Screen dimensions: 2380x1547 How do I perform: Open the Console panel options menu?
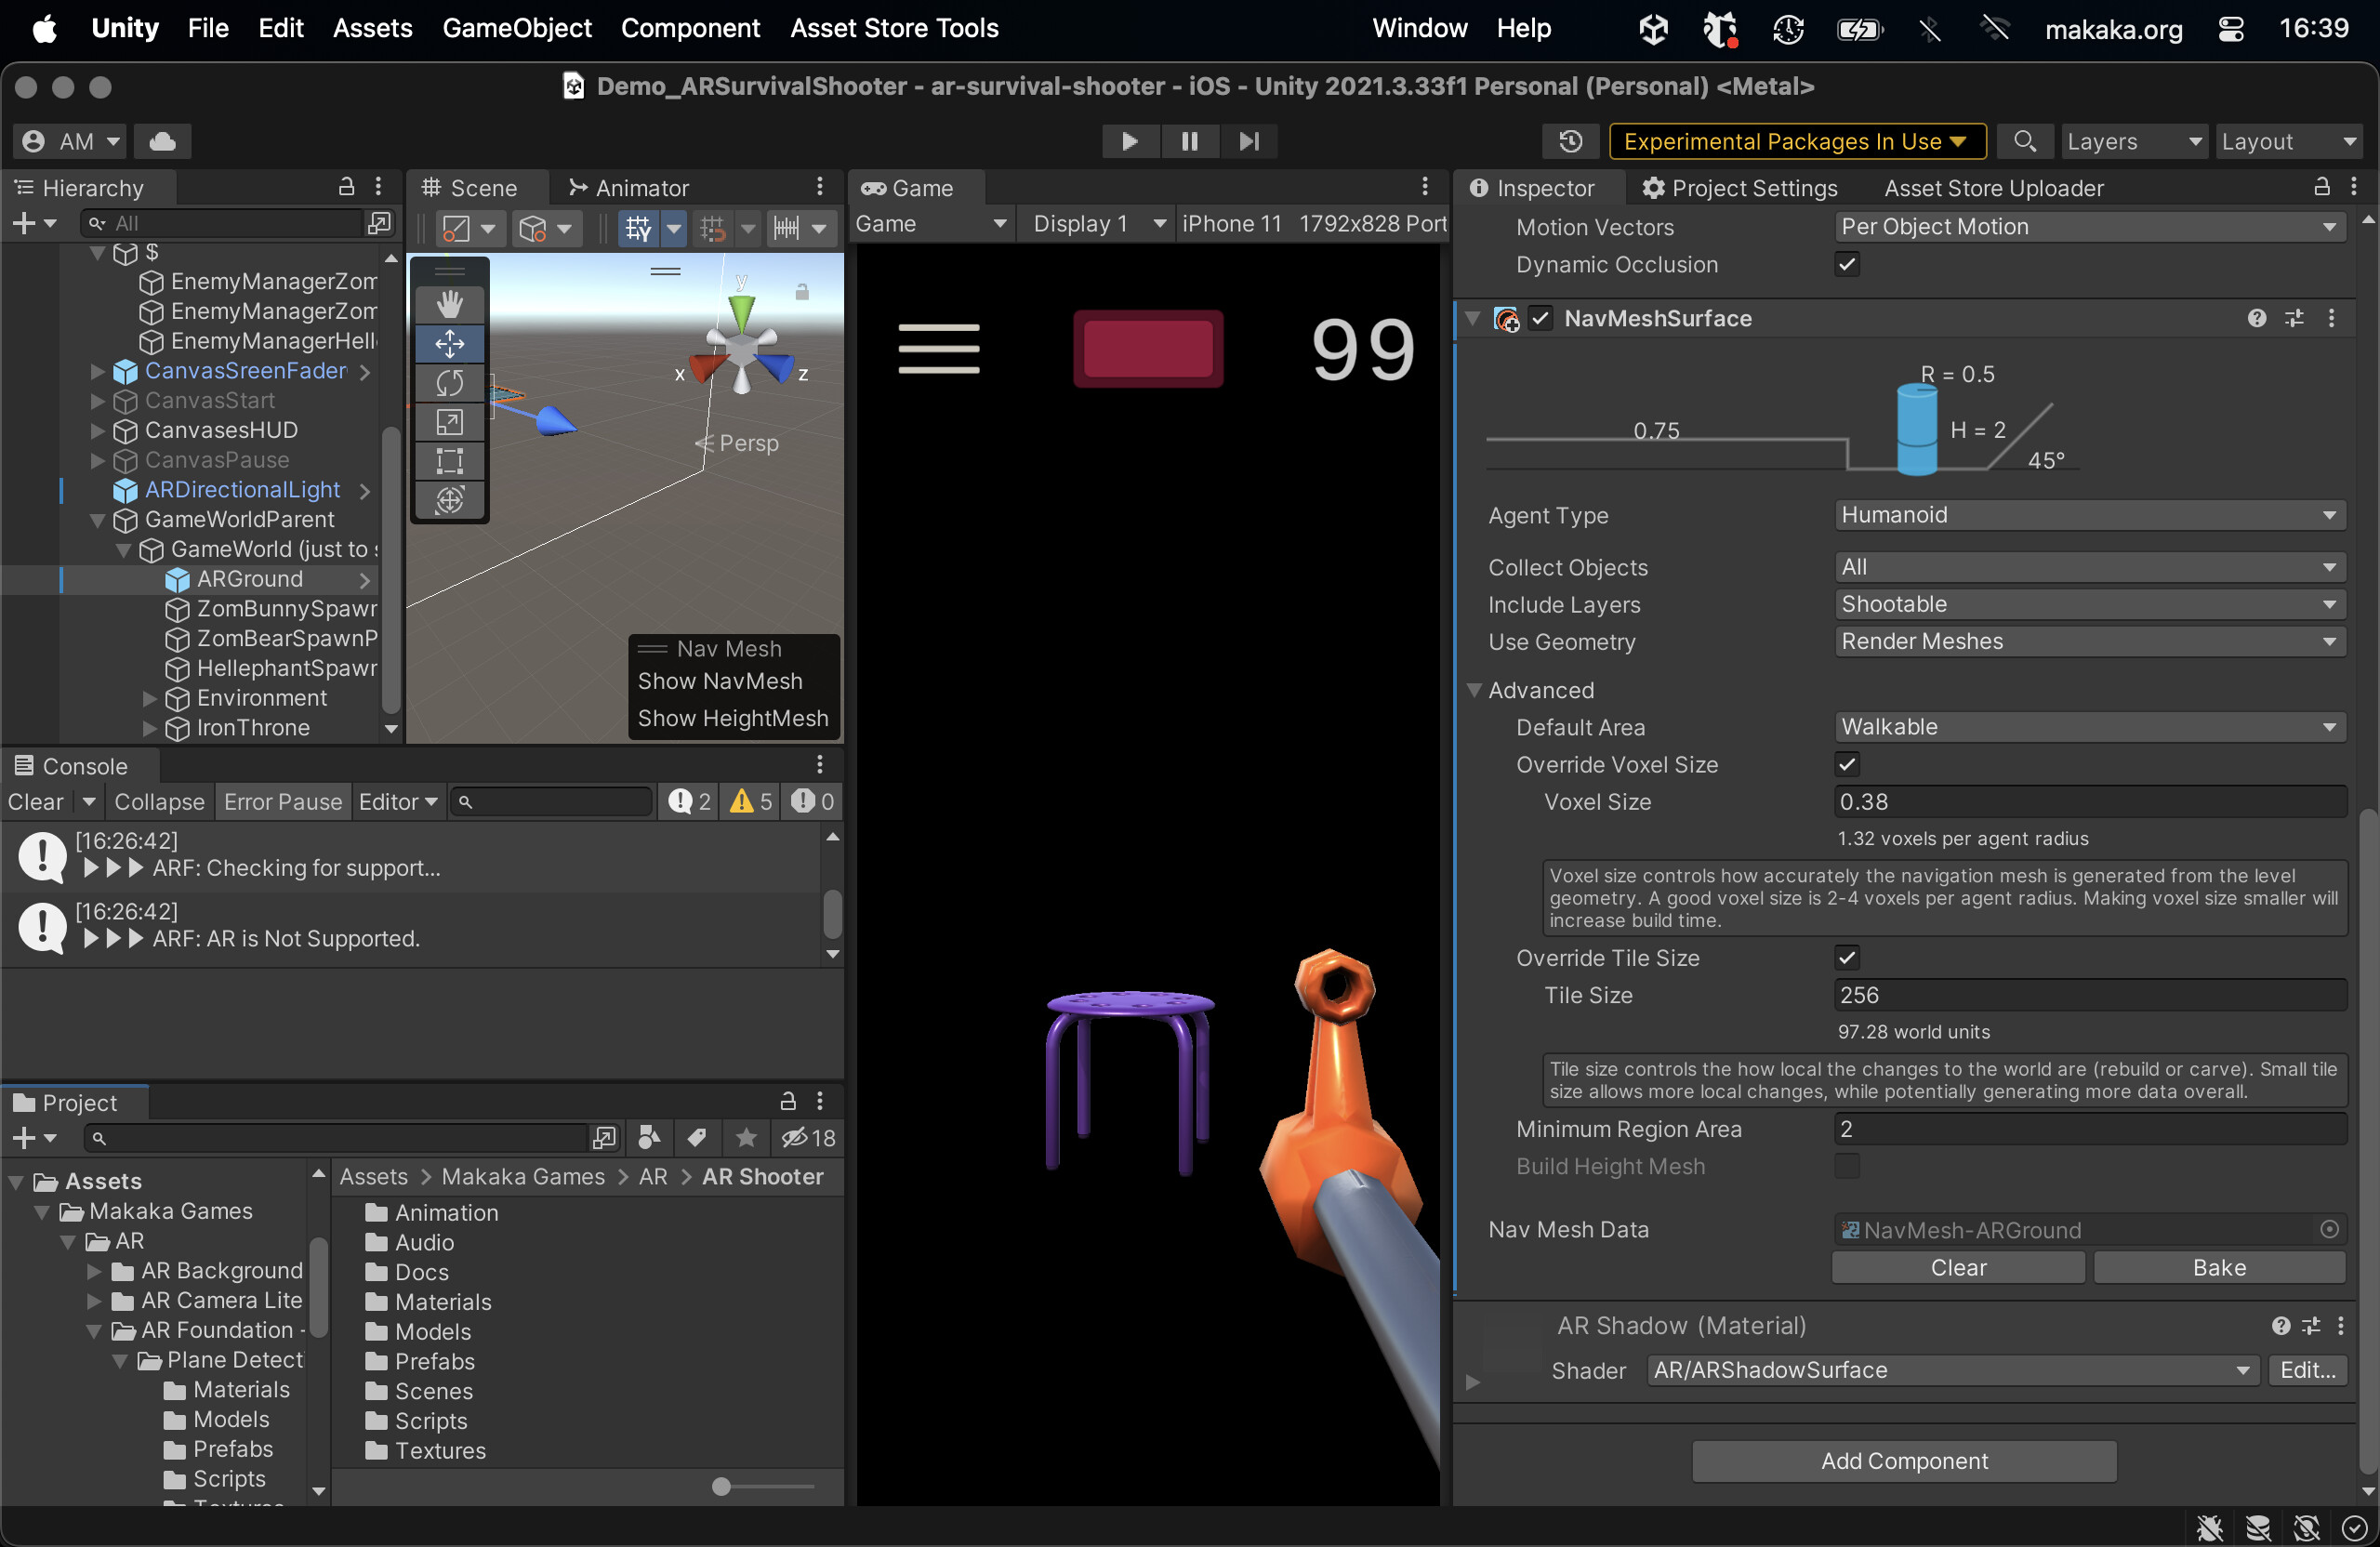(820, 764)
